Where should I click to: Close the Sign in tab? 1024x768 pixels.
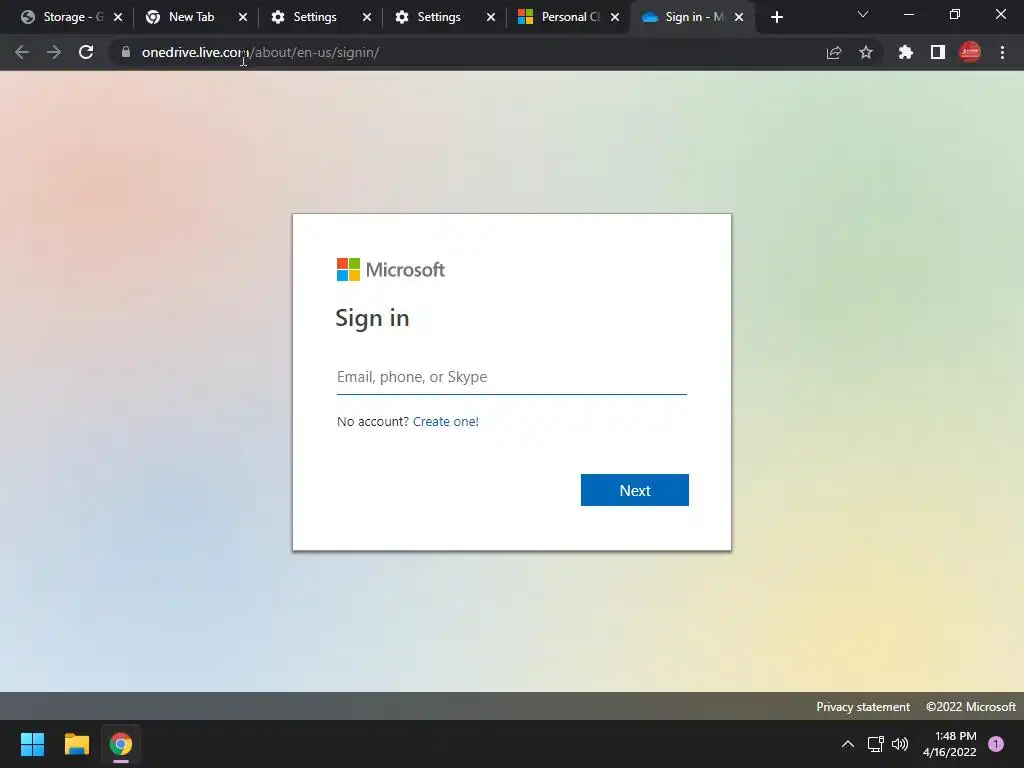point(739,17)
